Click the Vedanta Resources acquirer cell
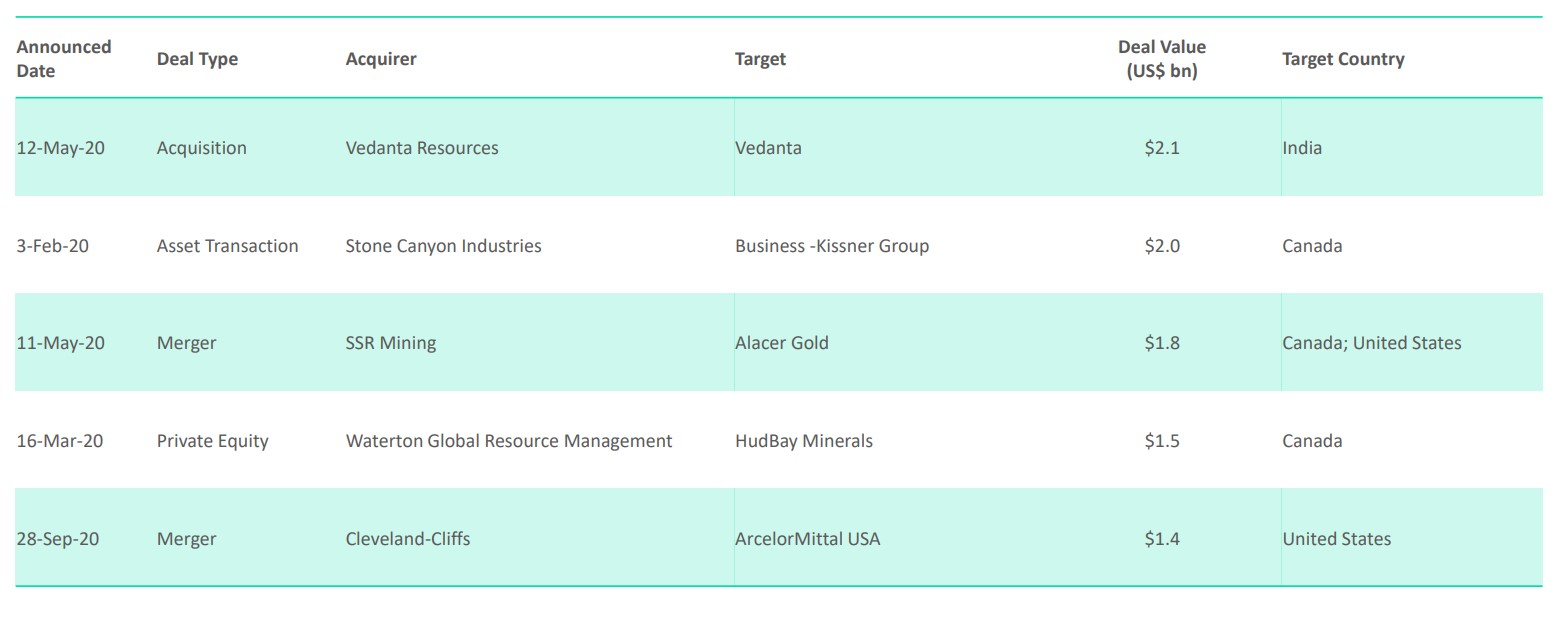The height and width of the screenshot is (619, 1561). [422, 148]
